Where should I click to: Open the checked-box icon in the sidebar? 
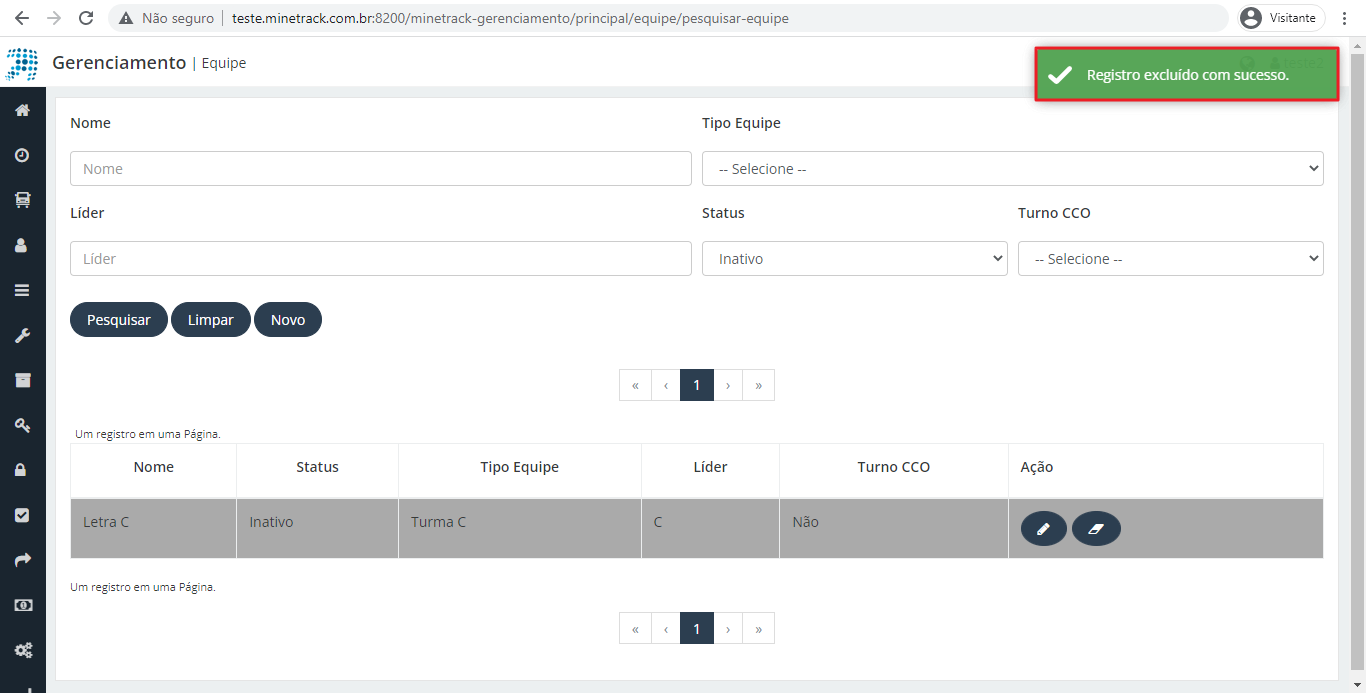[x=22, y=515]
